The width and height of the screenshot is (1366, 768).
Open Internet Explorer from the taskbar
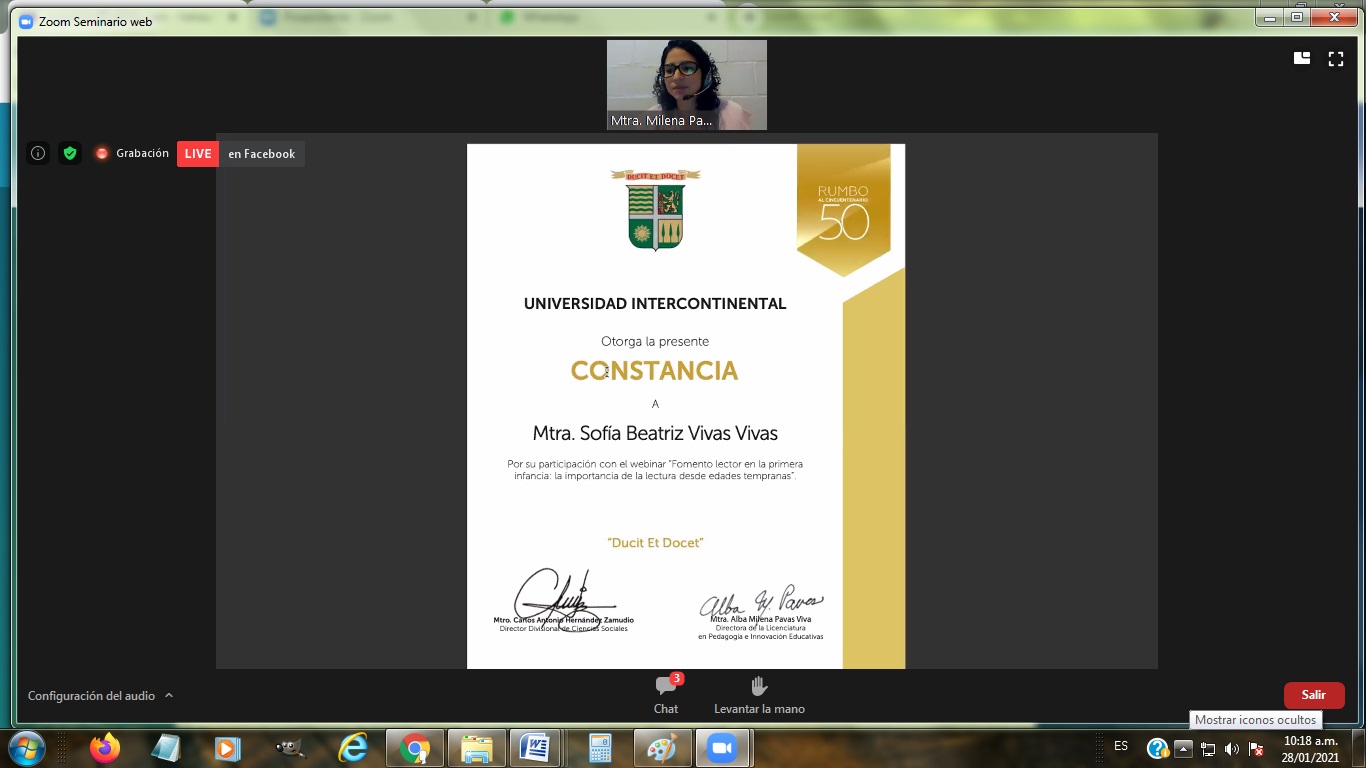click(352, 748)
